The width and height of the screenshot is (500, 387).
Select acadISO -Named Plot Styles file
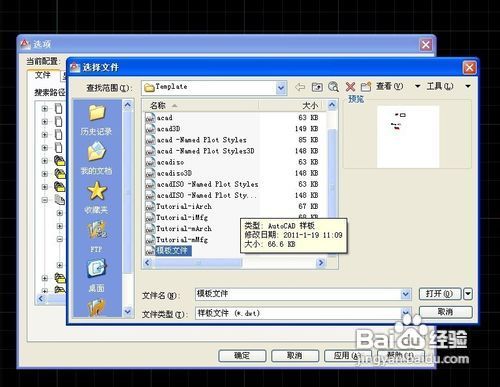207,184
